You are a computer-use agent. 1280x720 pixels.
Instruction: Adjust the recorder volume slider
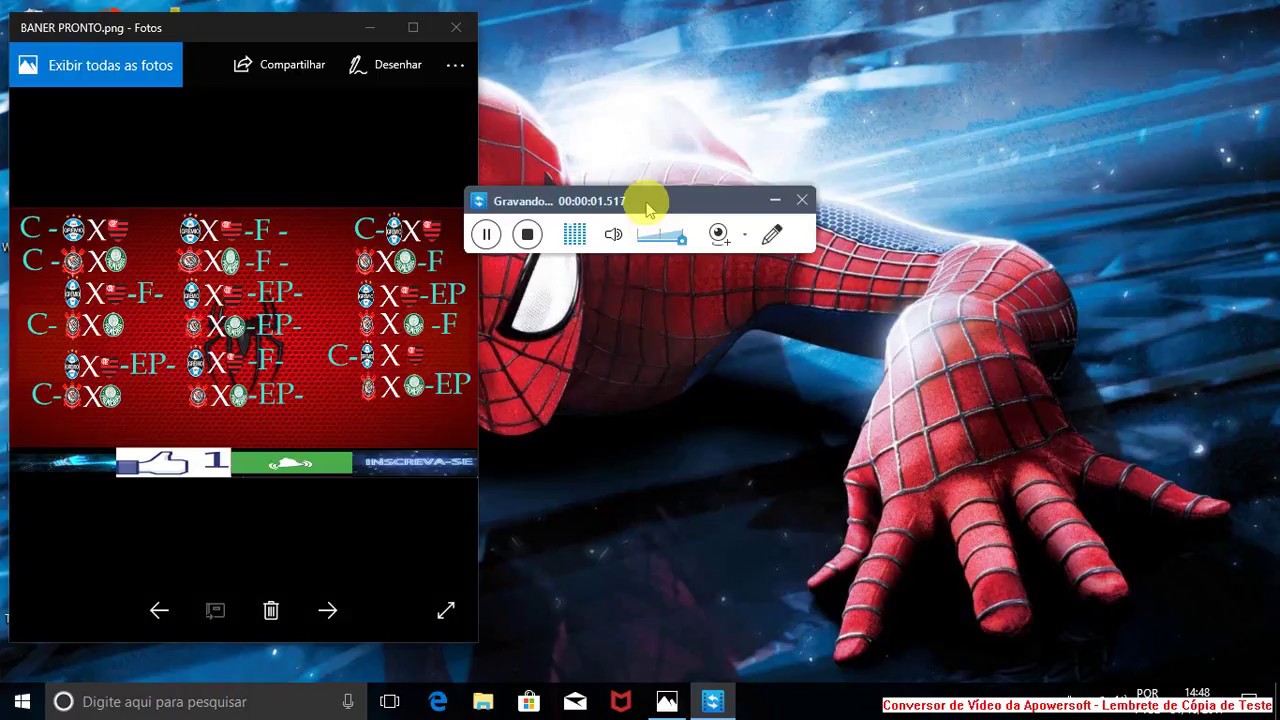661,236
